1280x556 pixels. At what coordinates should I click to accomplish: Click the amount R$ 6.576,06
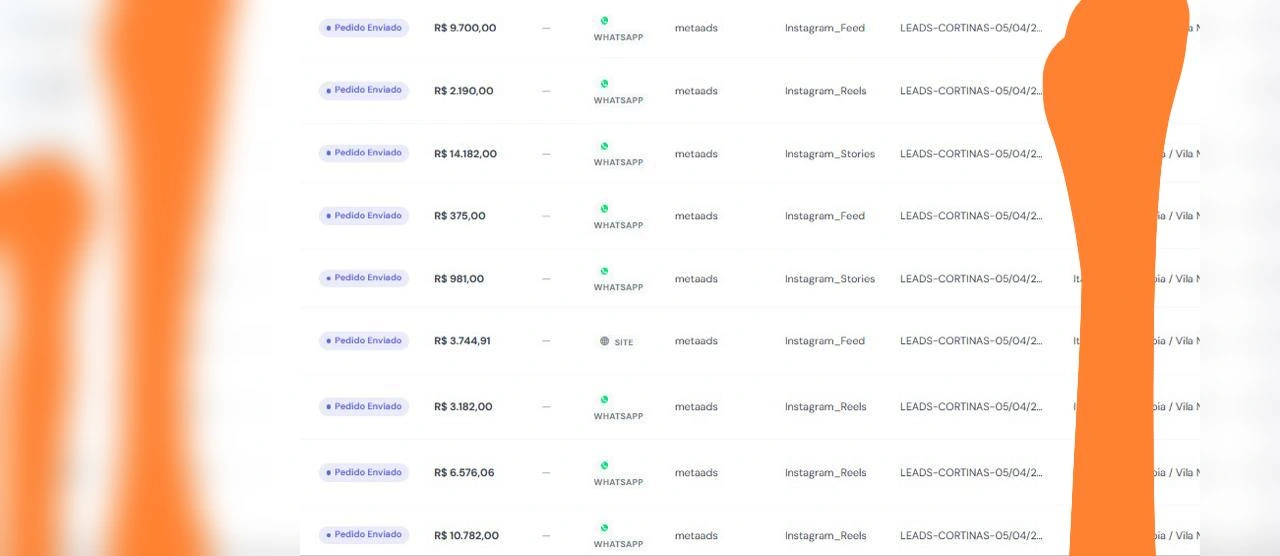point(464,473)
